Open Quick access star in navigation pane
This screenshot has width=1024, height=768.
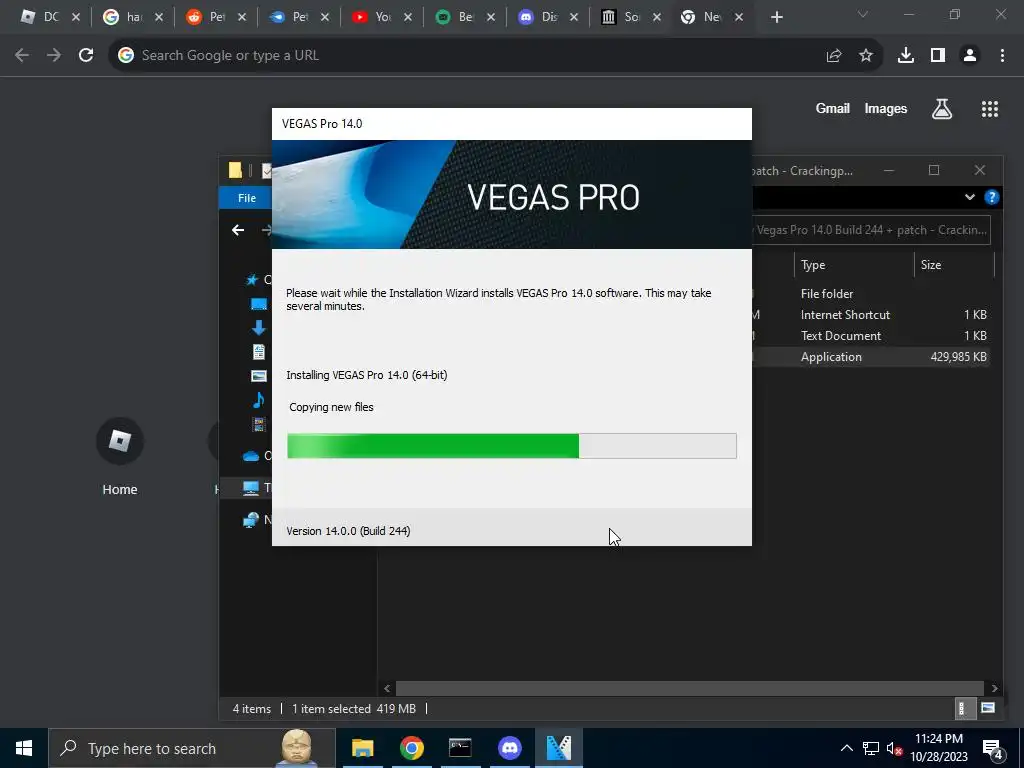coord(252,280)
